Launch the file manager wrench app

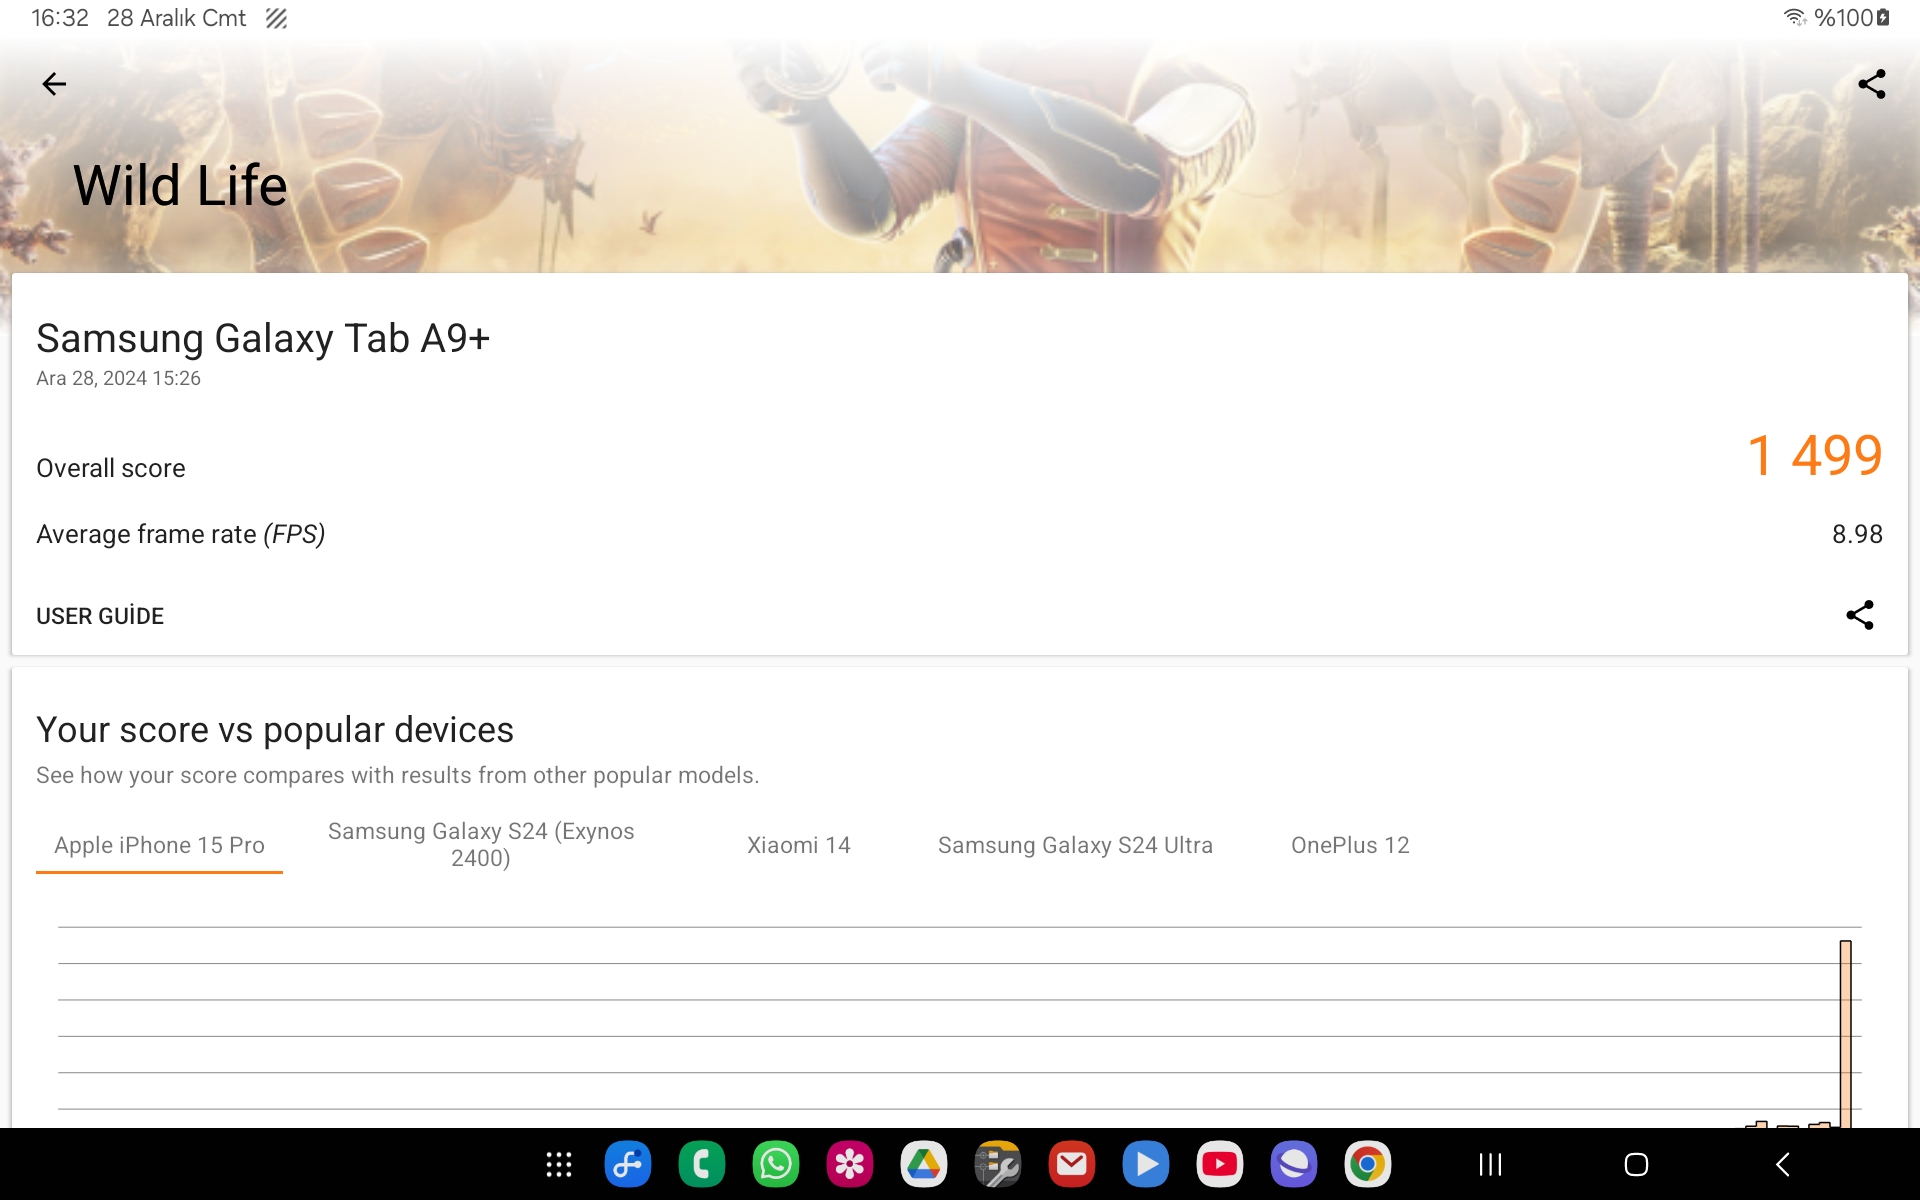pos(998,1164)
